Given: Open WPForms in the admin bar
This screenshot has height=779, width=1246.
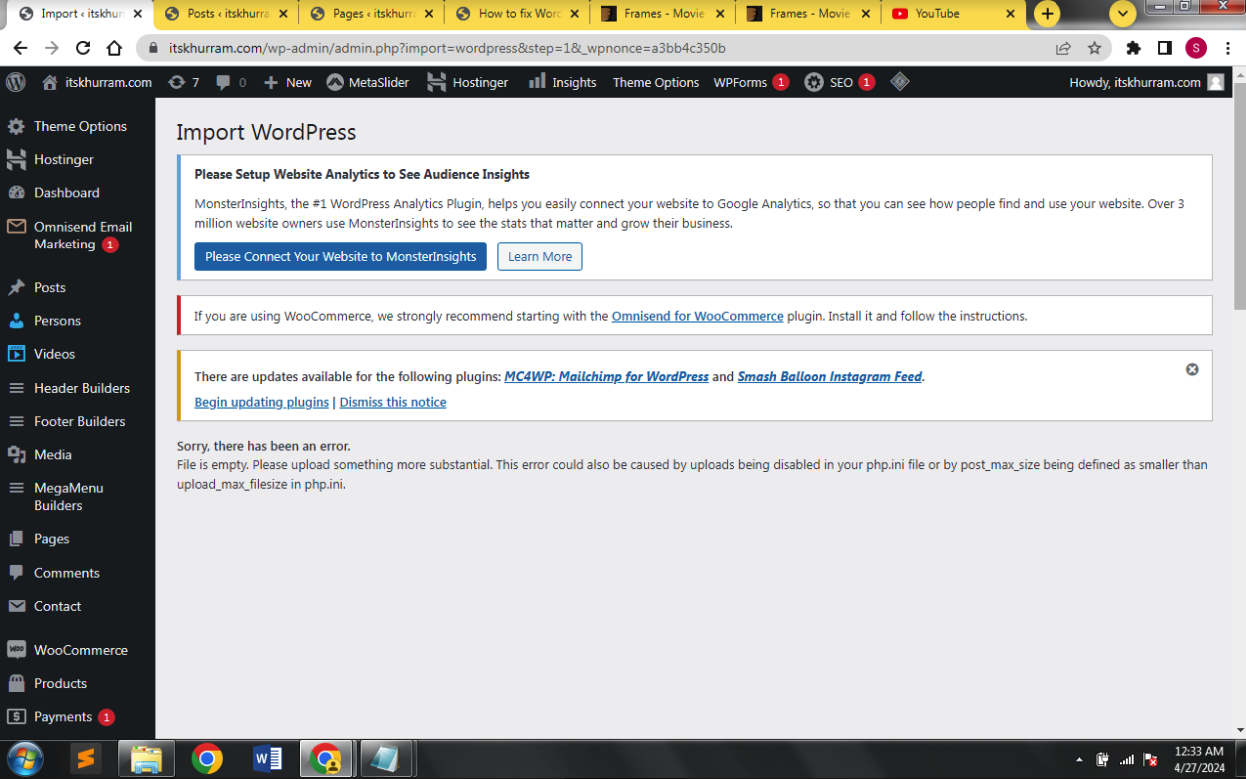Looking at the screenshot, I should pyautogui.click(x=751, y=82).
